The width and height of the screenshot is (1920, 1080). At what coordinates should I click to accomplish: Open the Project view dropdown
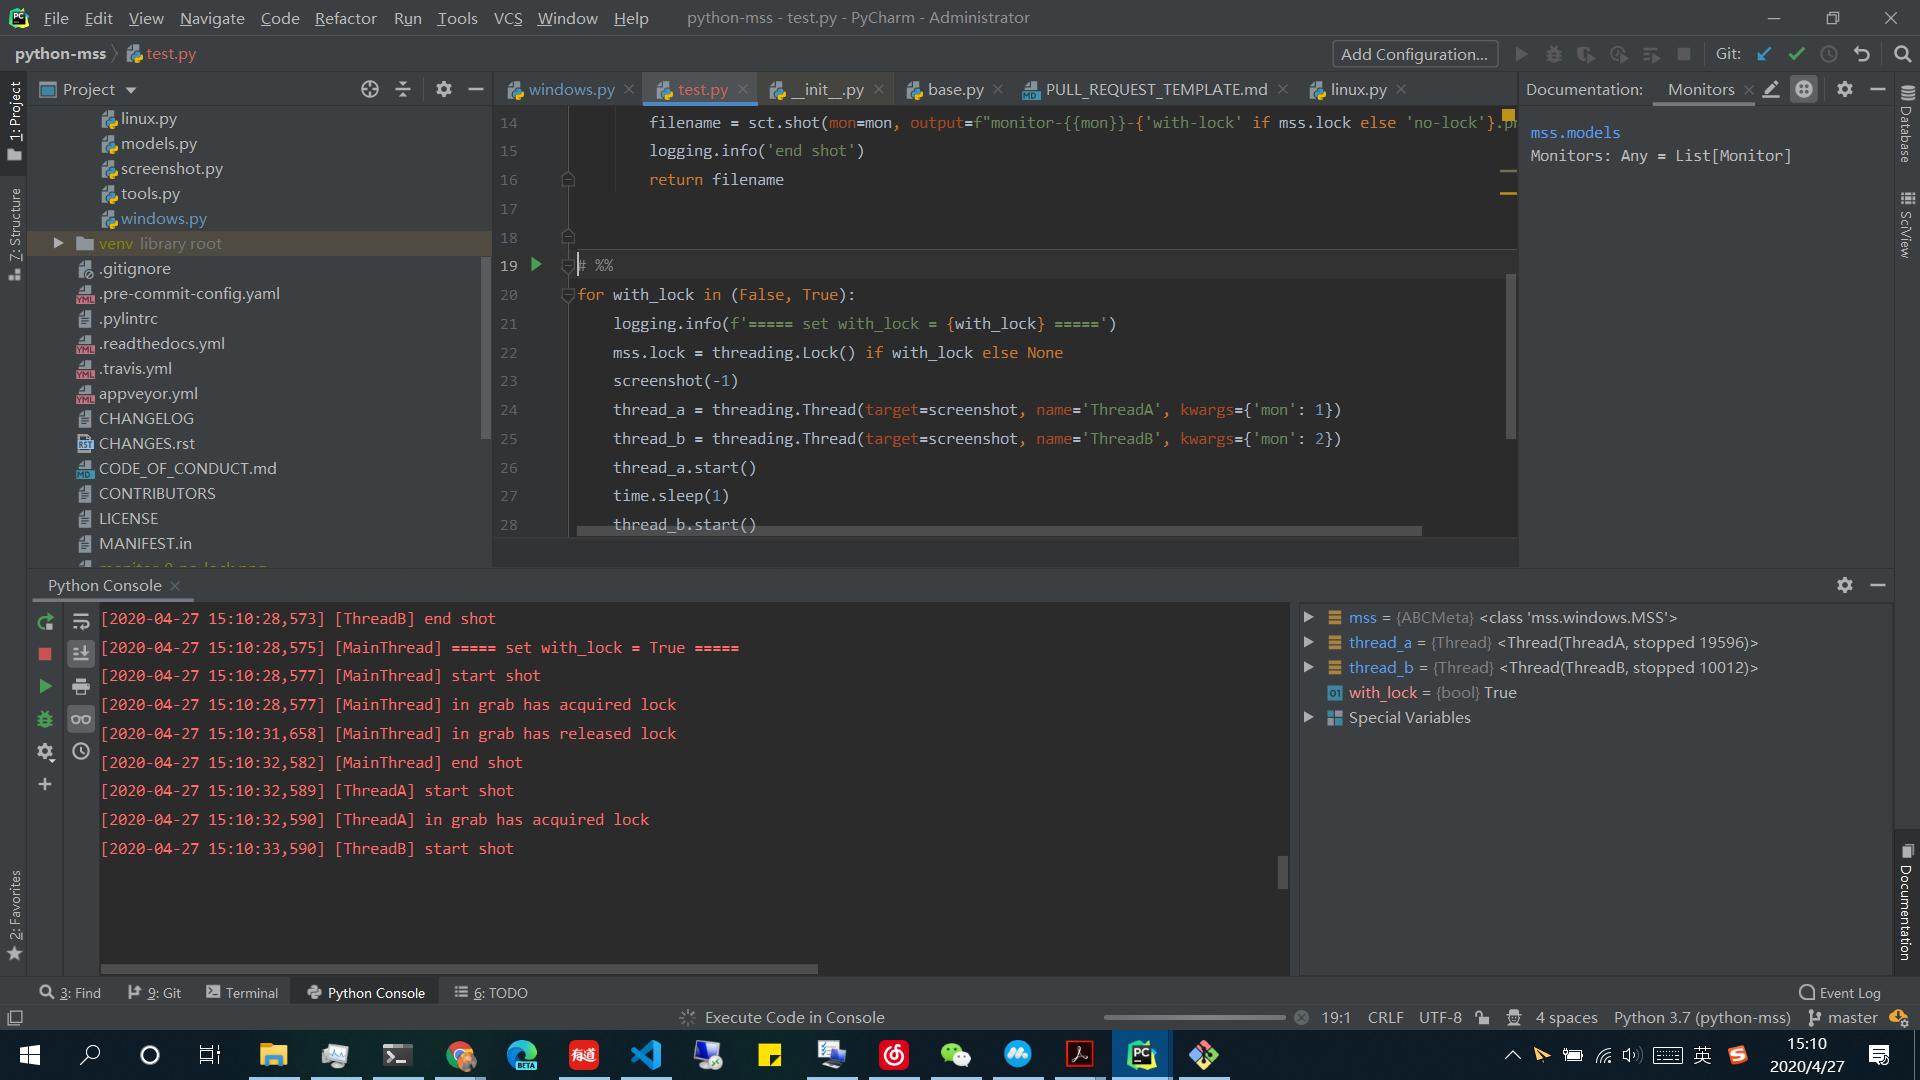[131, 90]
